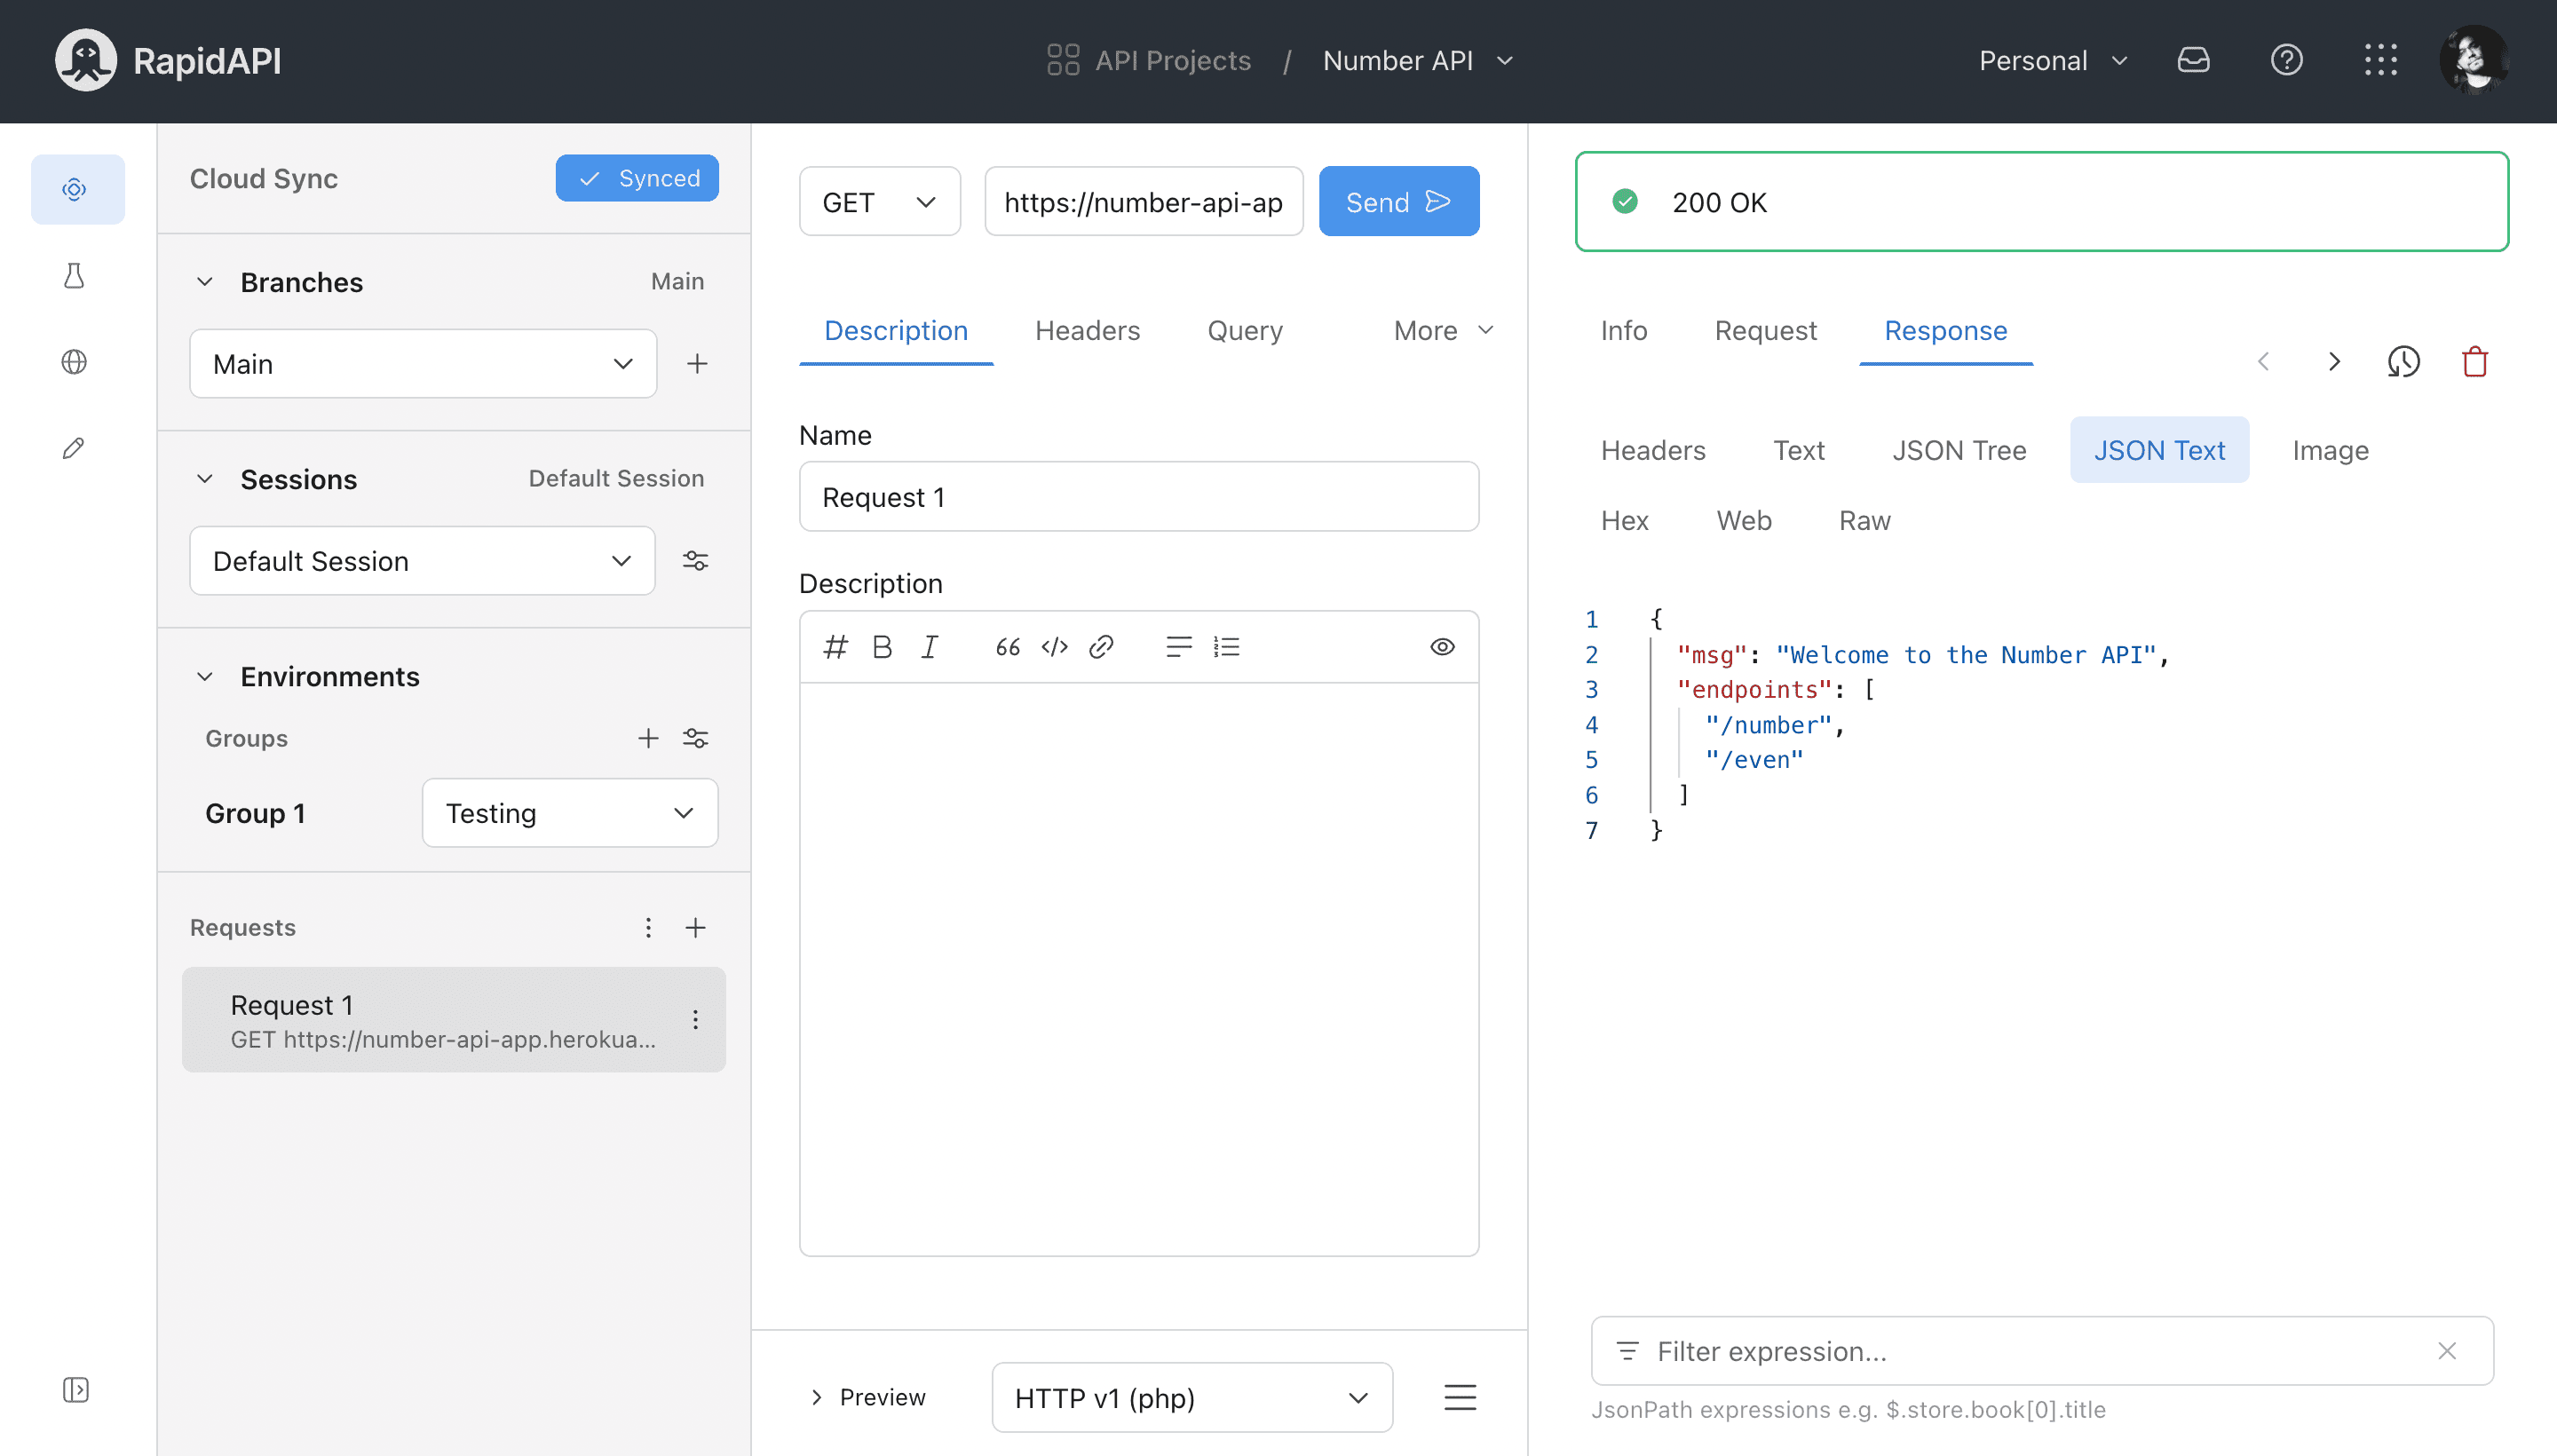Click the globe icon in the left sidebar
This screenshot has height=1456, width=2557.
(75, 362)
